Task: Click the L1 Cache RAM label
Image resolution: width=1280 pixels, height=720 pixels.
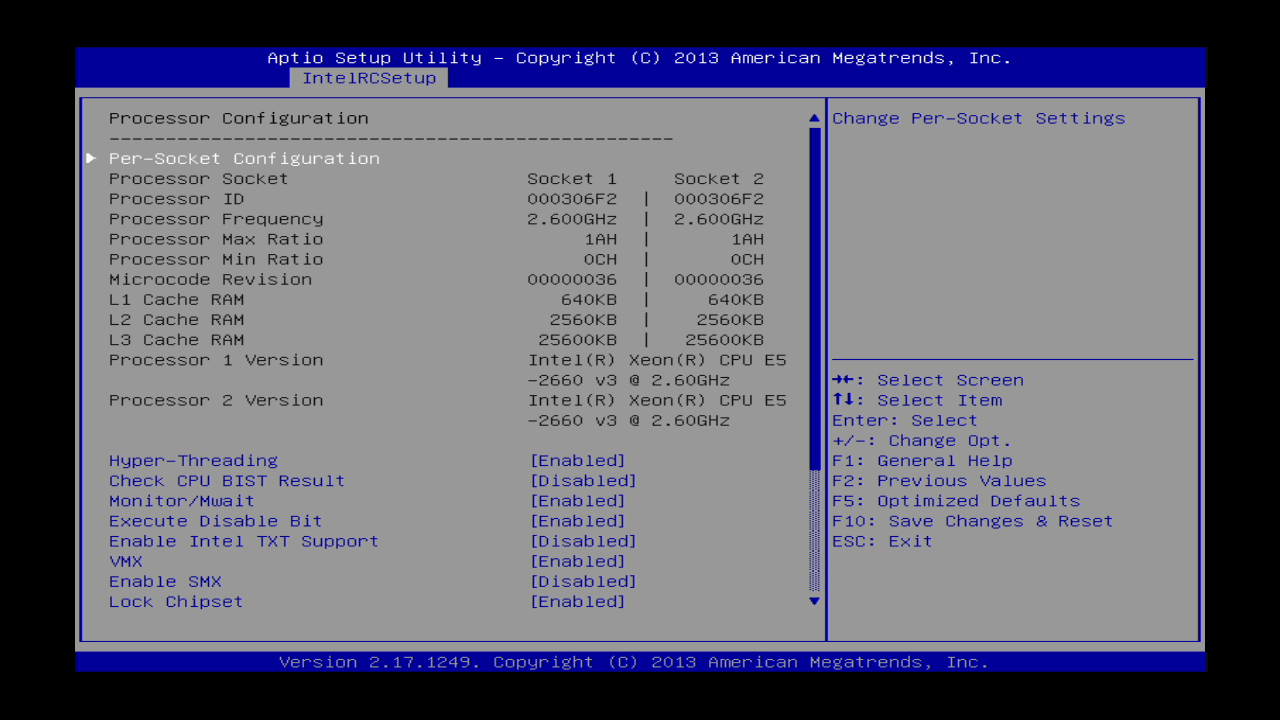Action: click(176, 299)
